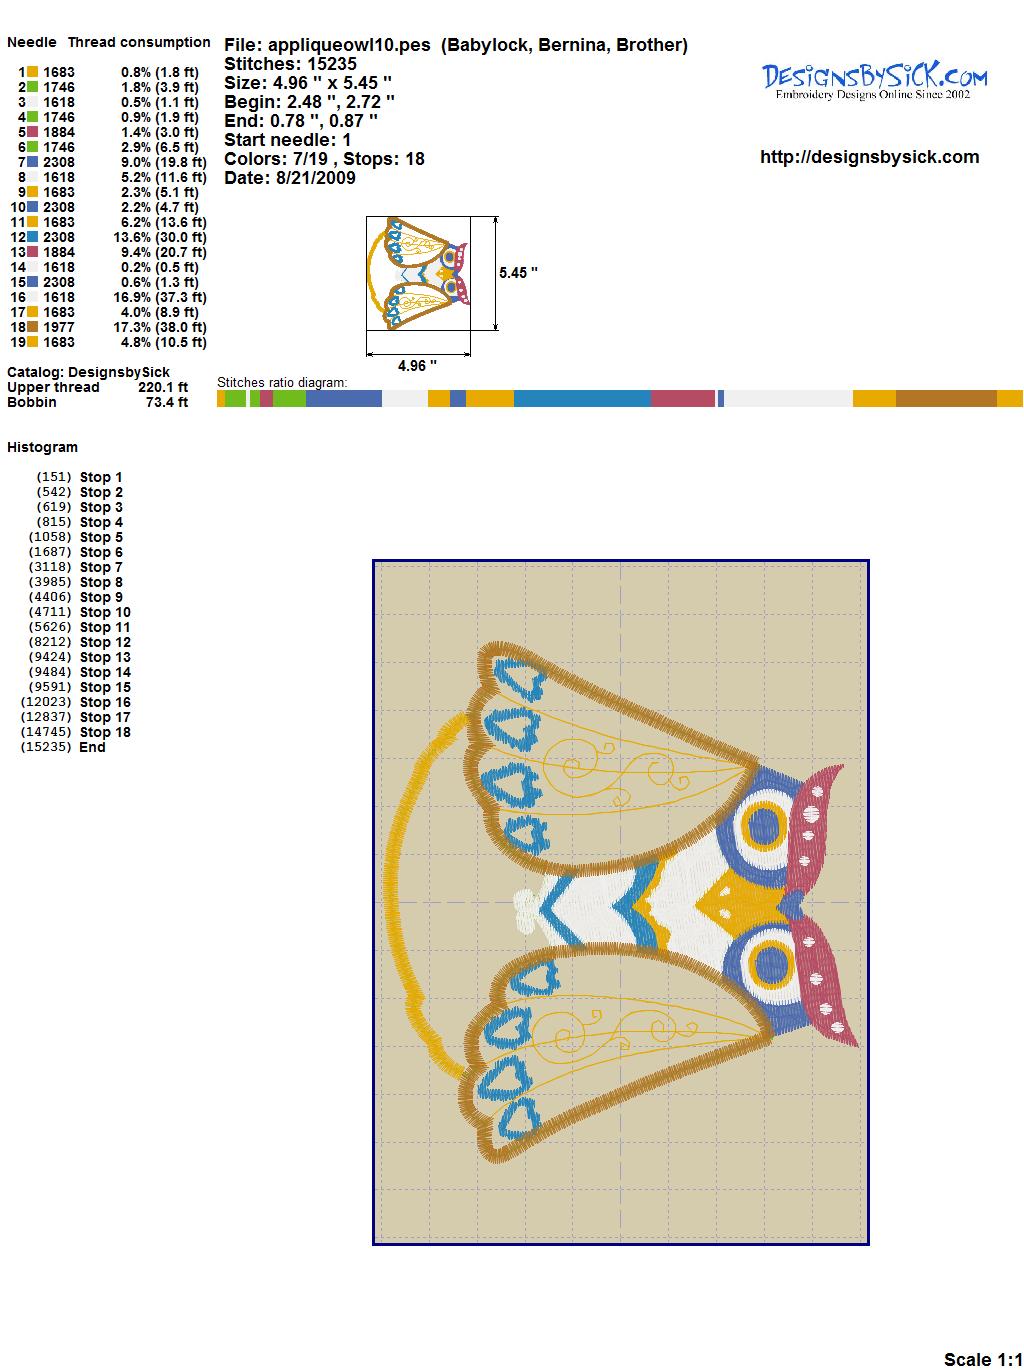Click the white bow on owl's chest
Image resolution: width=1024 pixels, height=1370 pixels.
(x=525, y=906)
